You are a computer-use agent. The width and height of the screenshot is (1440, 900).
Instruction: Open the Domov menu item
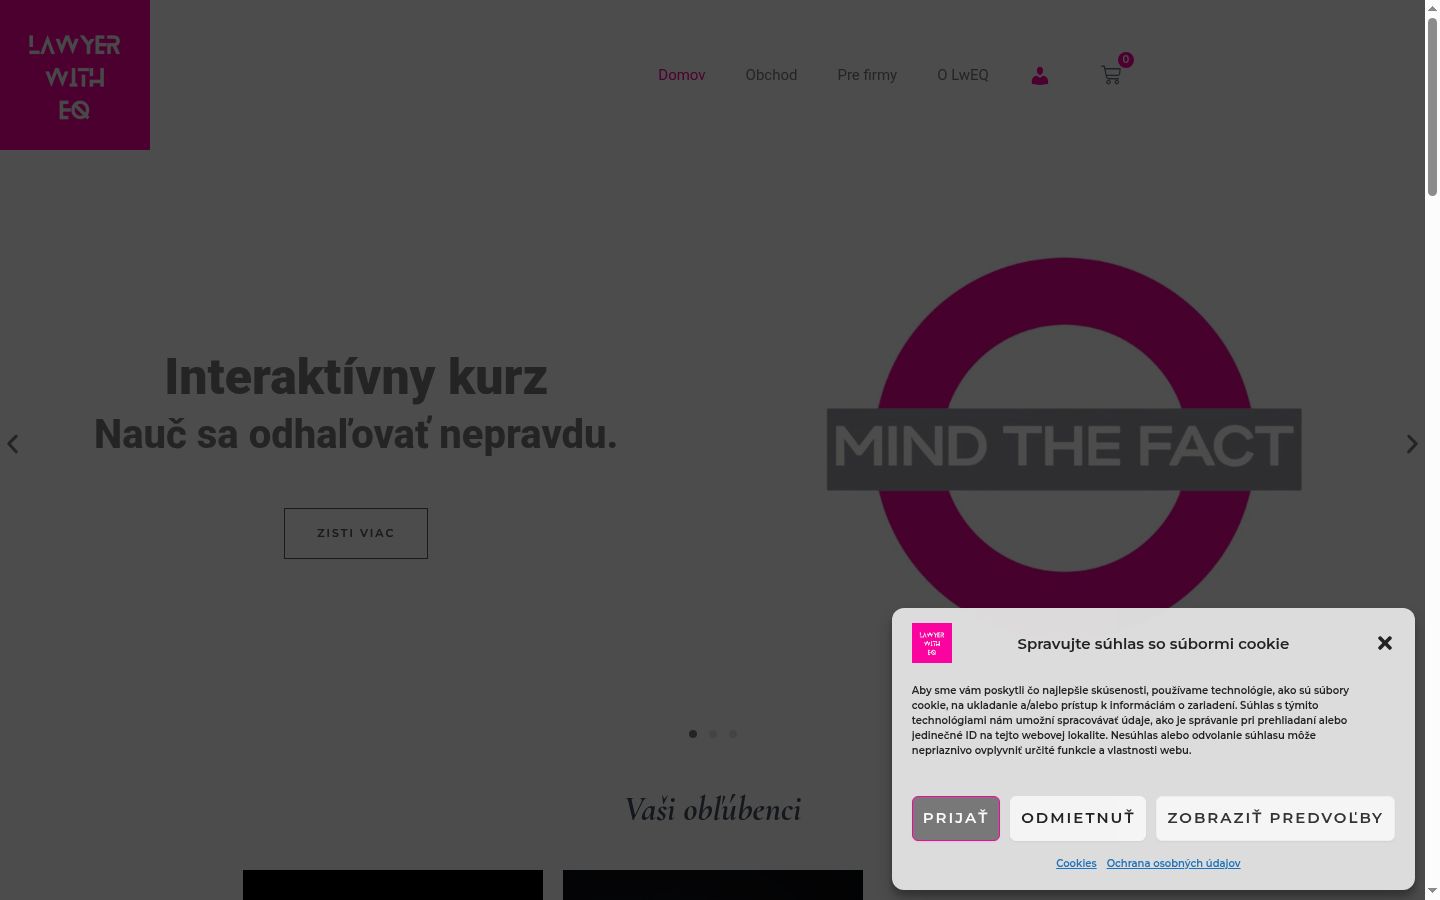682,75
